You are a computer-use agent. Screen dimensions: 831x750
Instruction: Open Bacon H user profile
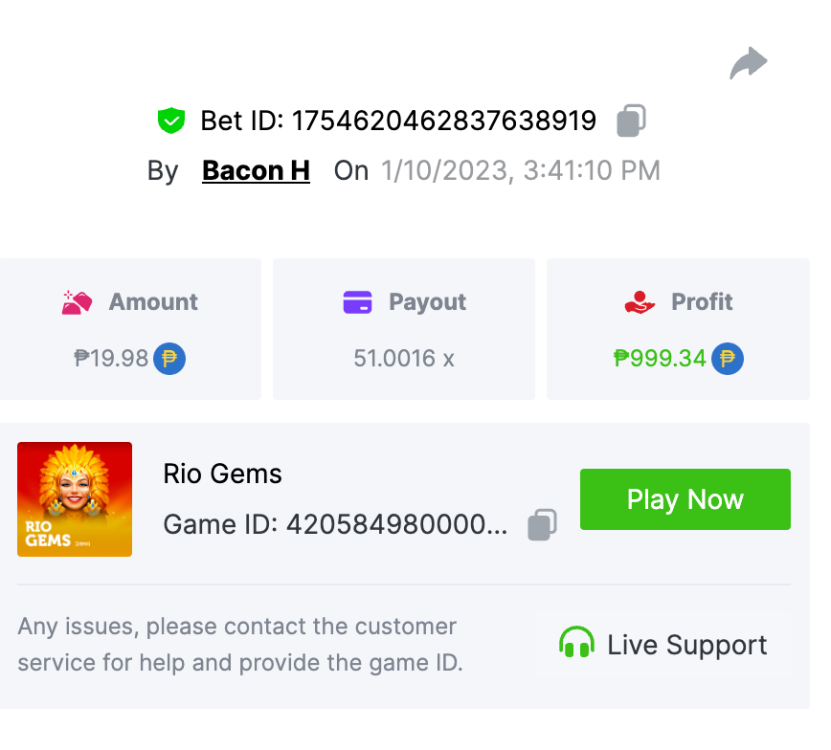pyautogui.click(x=256, y=171)
